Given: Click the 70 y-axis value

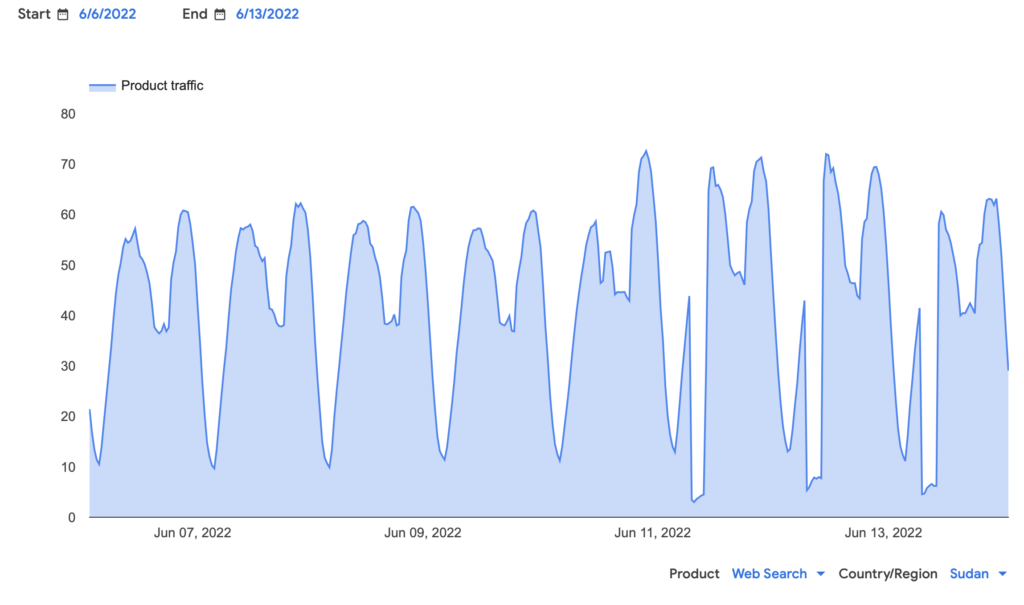Looking at the screenshot, I should [68, 165].
